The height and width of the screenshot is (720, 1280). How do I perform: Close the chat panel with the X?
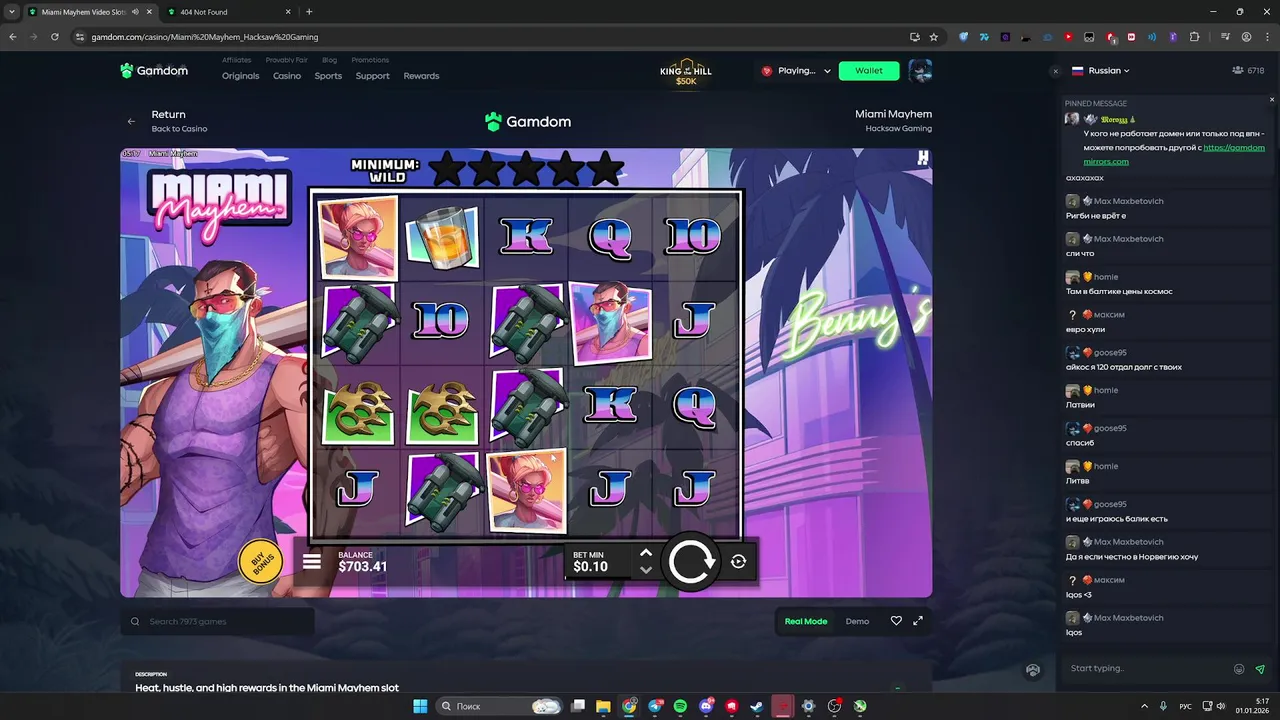[x=1055, y=71]
